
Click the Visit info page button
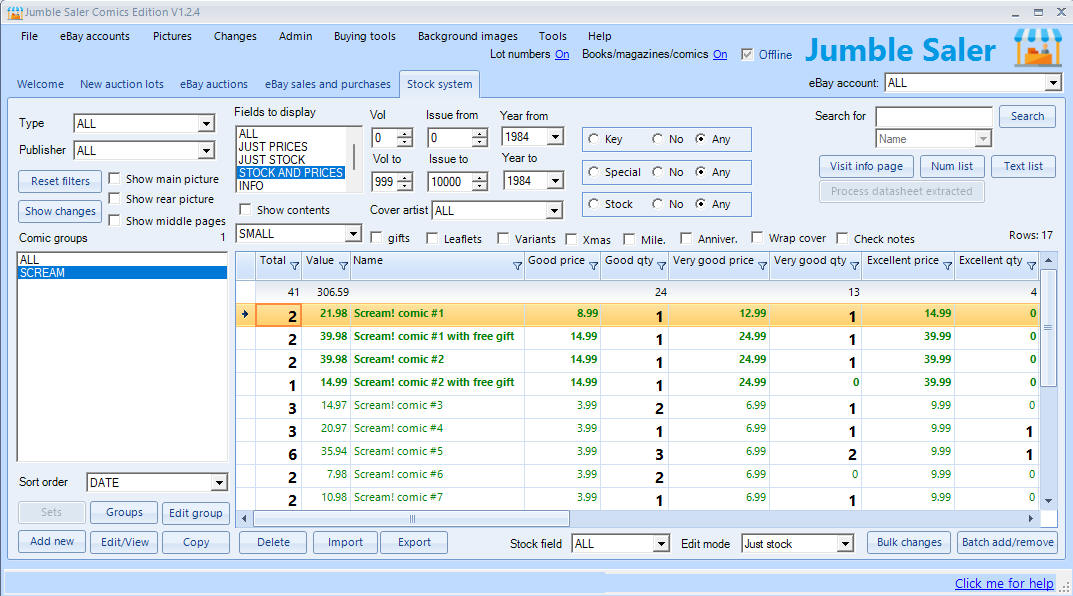tap(866, 166)
